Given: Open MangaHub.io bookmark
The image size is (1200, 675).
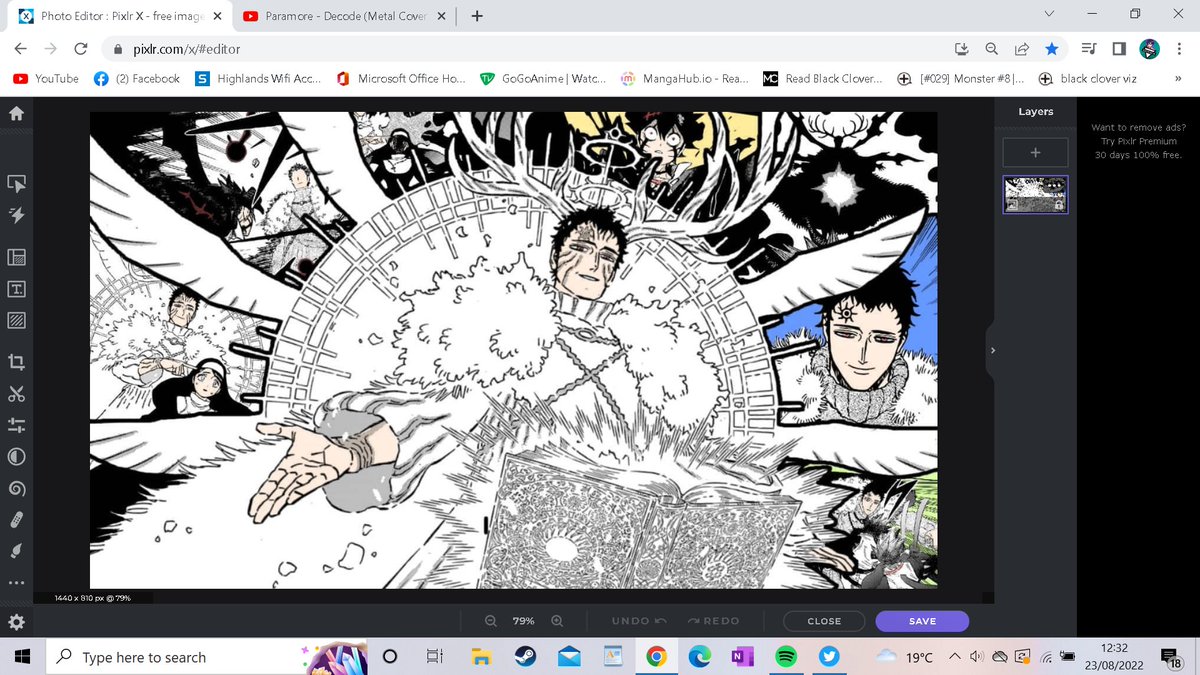Looking at the screenshot, I should pyautogui.click(x=685, y=78).
